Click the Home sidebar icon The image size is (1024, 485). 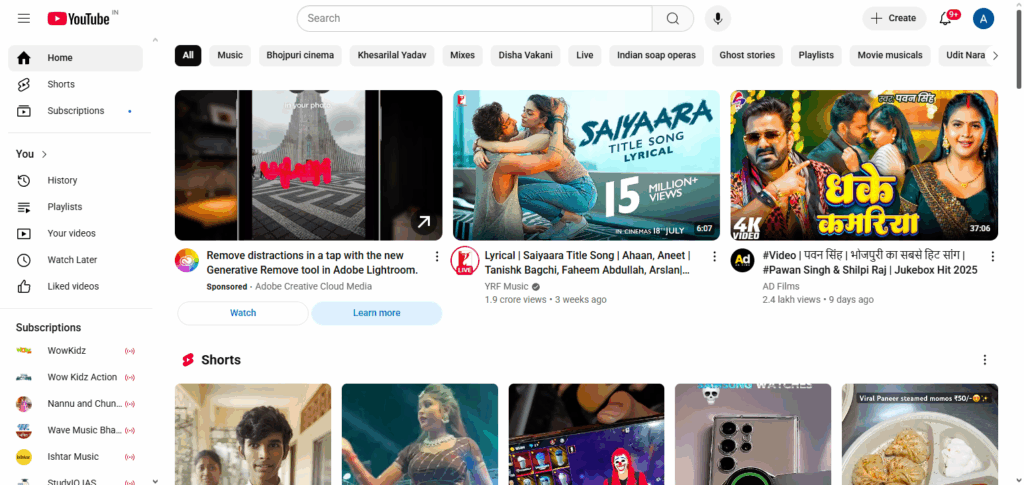[24, 57]
